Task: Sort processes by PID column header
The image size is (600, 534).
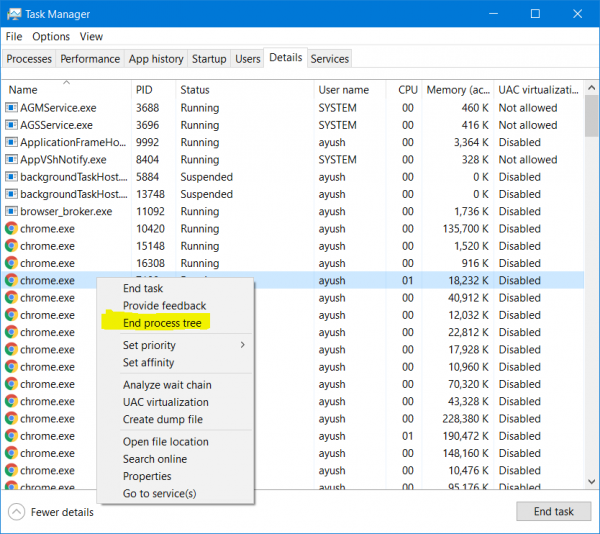Action: [144, 90]
